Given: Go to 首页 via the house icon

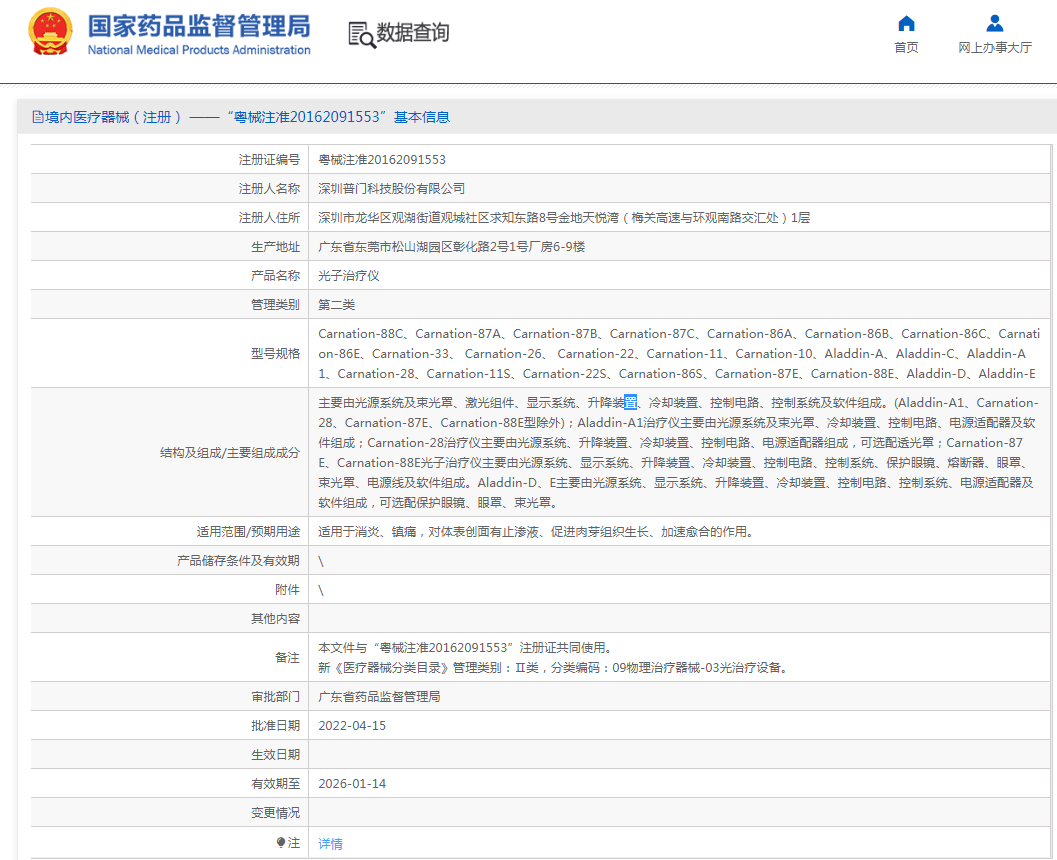Looking at the screenshot, I should click(x=906, y=23).
